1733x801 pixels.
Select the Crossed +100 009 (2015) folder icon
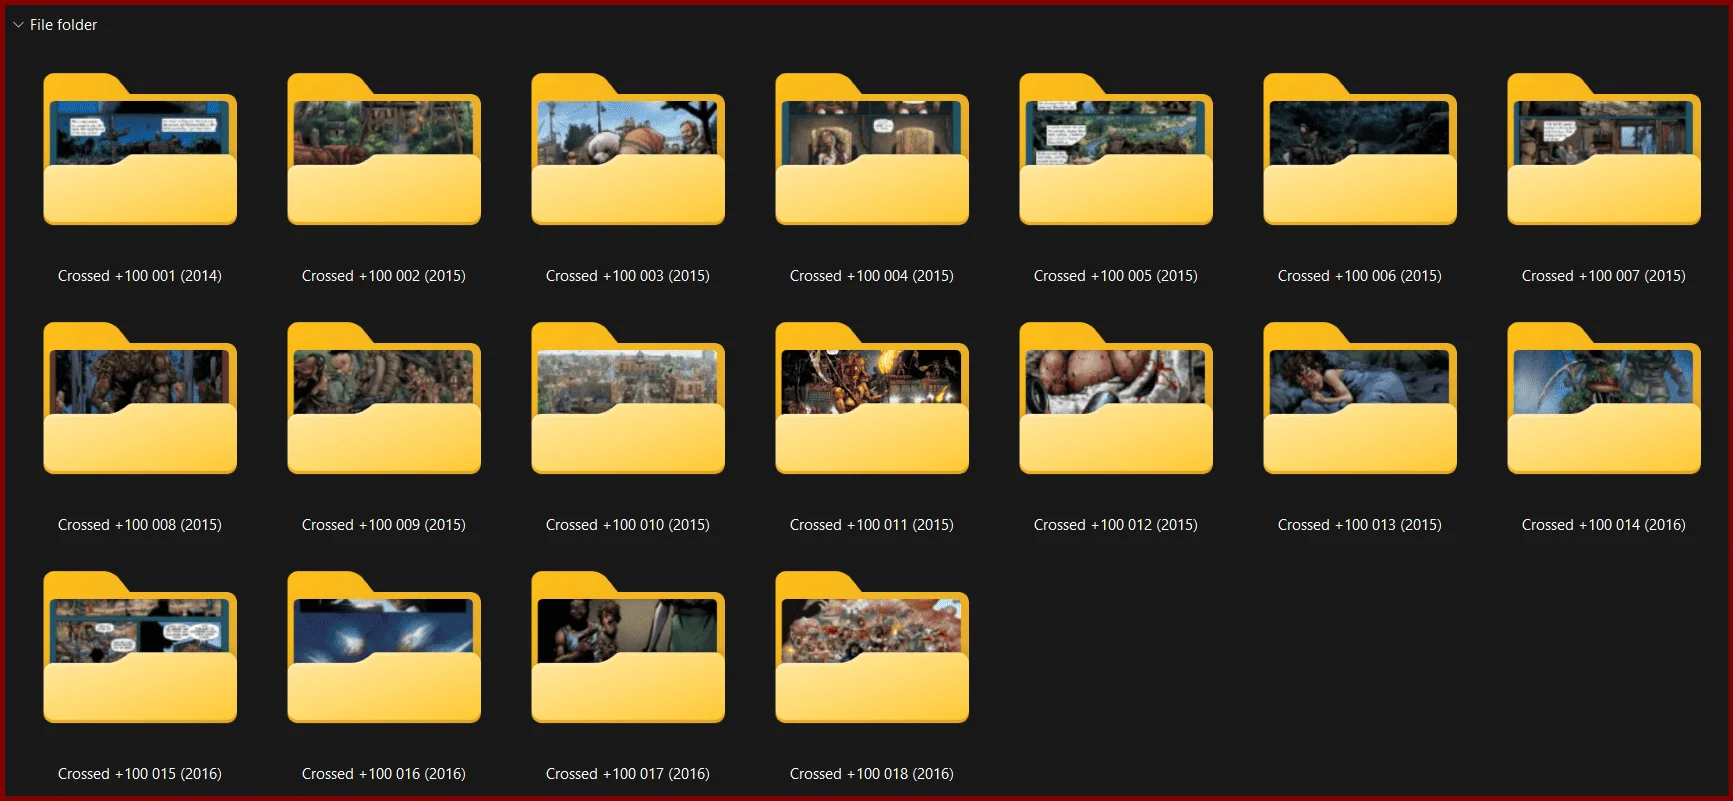[x=384, y=398]
